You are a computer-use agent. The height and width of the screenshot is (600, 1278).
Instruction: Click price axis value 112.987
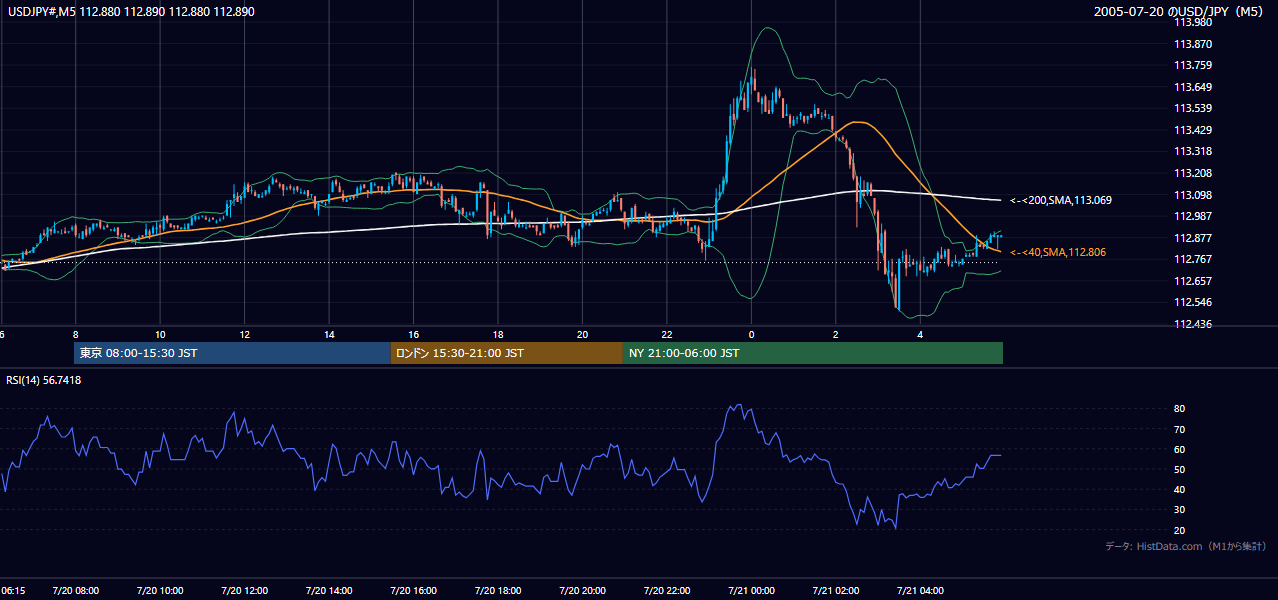(1193, 216)
